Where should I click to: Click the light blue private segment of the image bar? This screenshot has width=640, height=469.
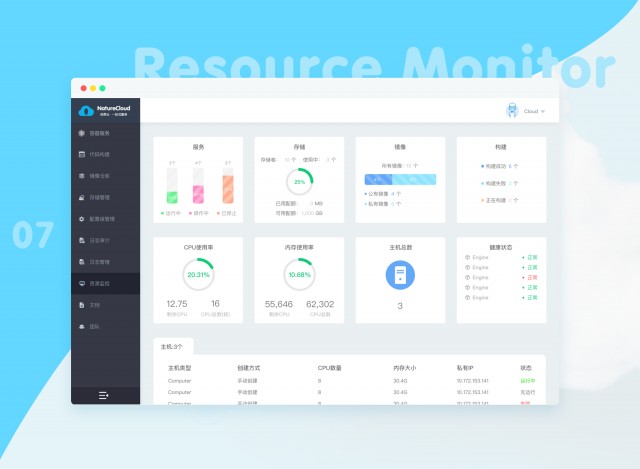click(x=414, y=180)
